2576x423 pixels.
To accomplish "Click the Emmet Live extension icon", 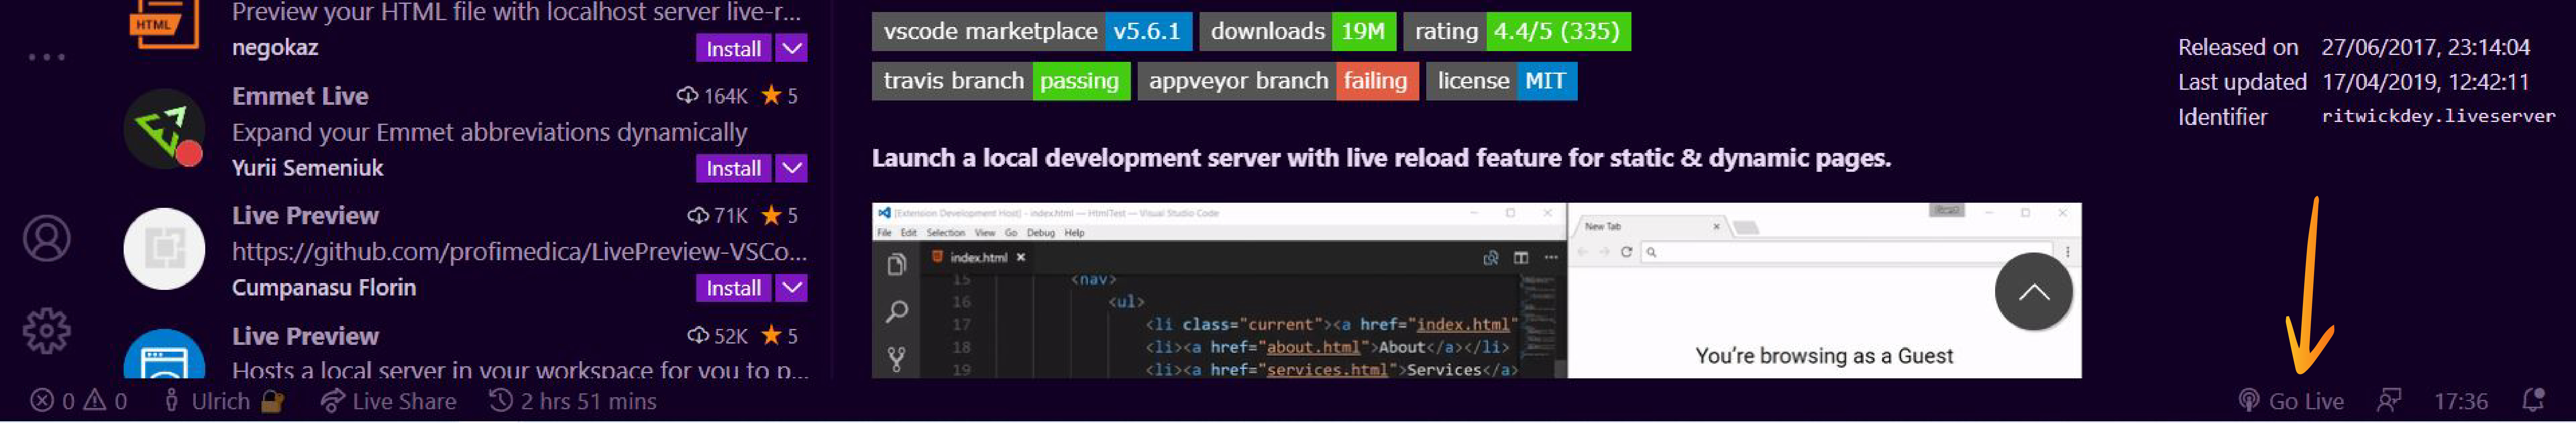I will tap(164, 129).
